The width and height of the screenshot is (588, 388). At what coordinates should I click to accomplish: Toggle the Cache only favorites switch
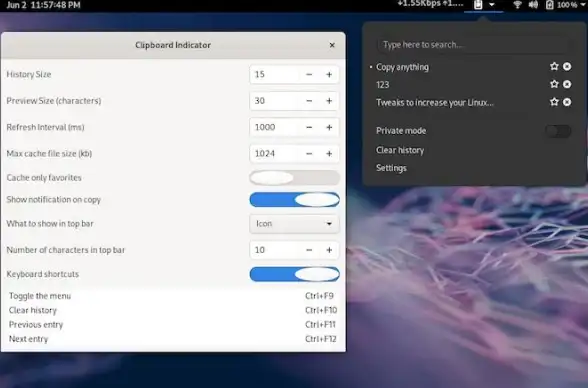[x=294, y=178]
